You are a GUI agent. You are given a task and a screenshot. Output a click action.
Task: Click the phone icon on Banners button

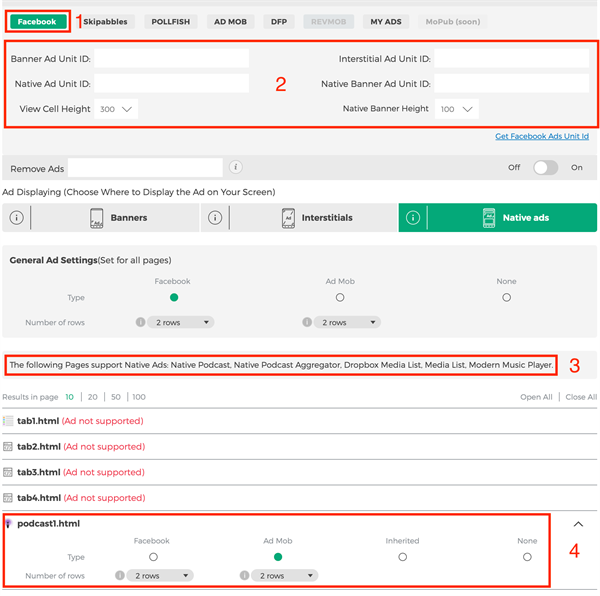click(x=97, y=218)
